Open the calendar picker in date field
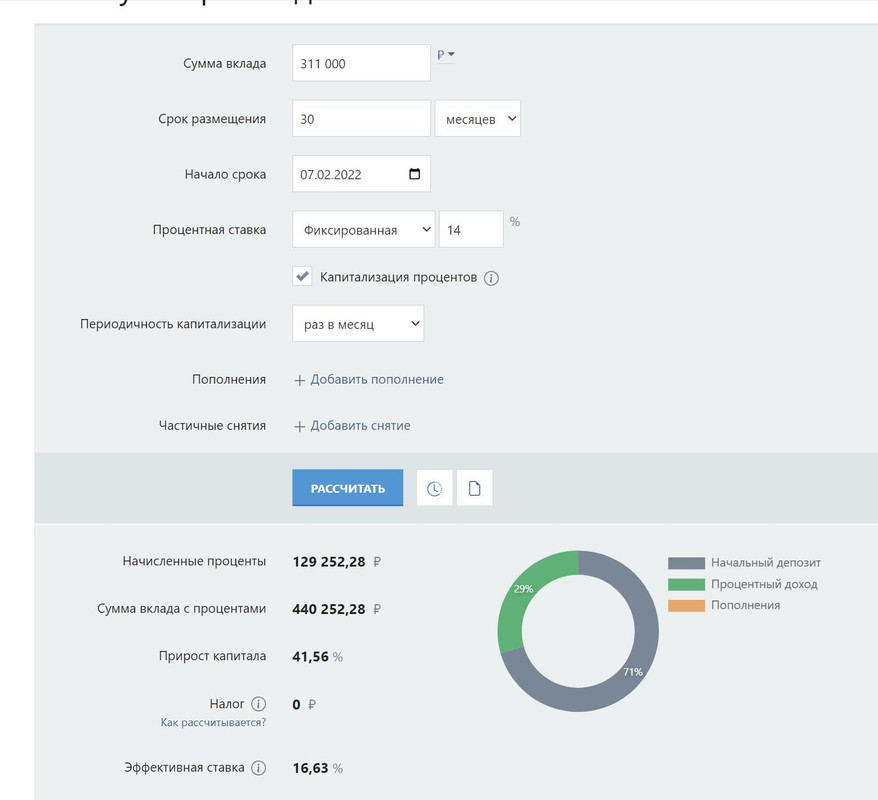 [x=414, y=174]
